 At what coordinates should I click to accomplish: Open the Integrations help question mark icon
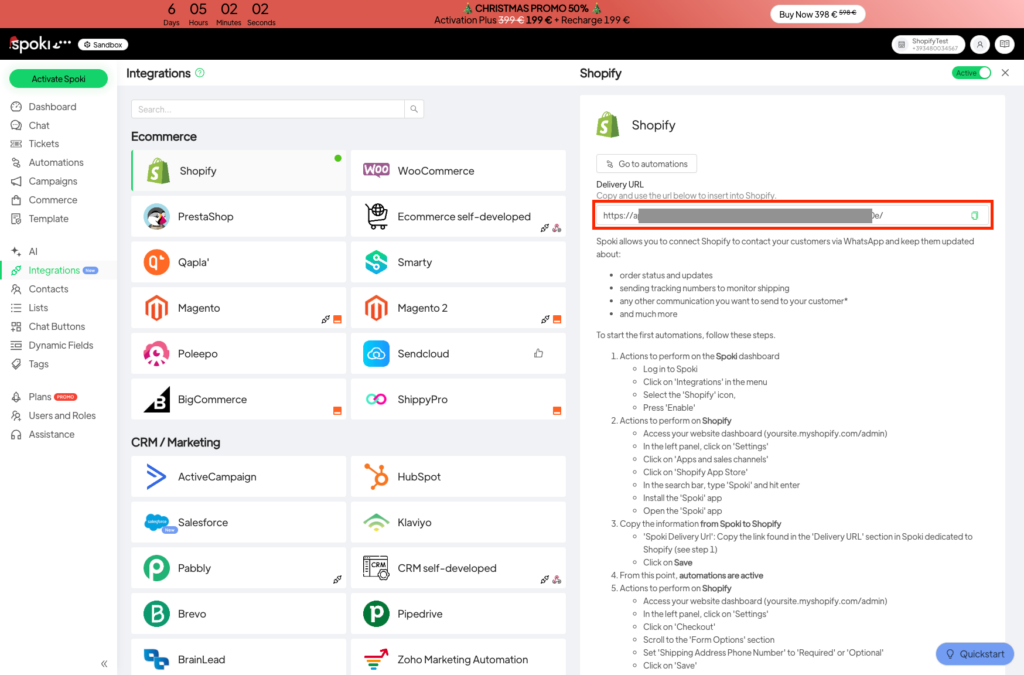[x=200, y=73]
